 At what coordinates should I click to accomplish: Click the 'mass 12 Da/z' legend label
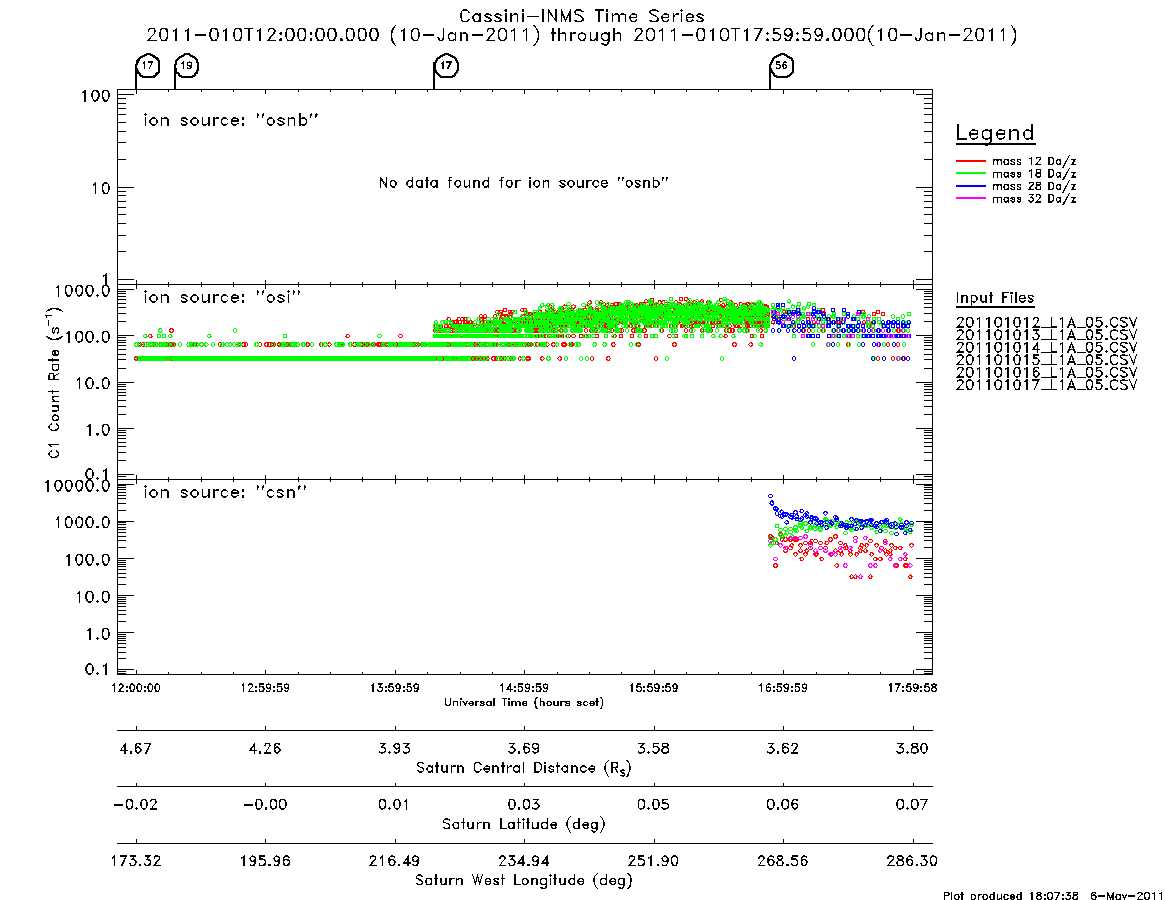pos(1034,161)
